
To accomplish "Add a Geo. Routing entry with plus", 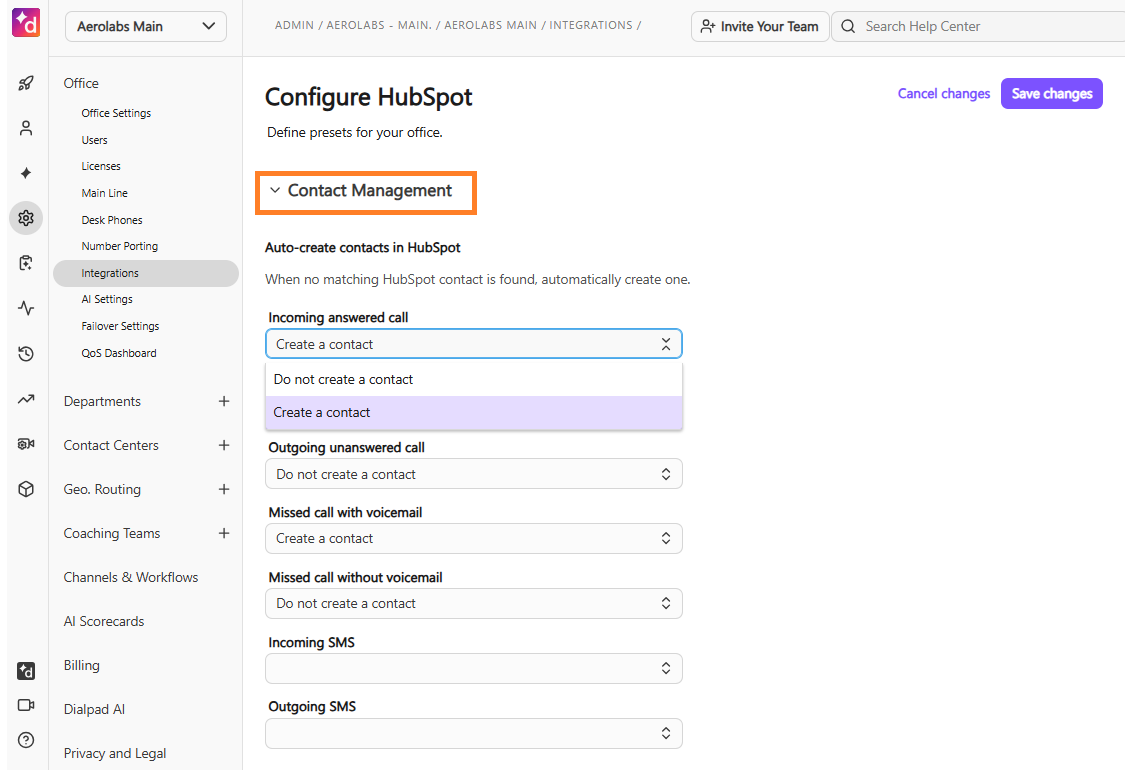I will (224, 489).
